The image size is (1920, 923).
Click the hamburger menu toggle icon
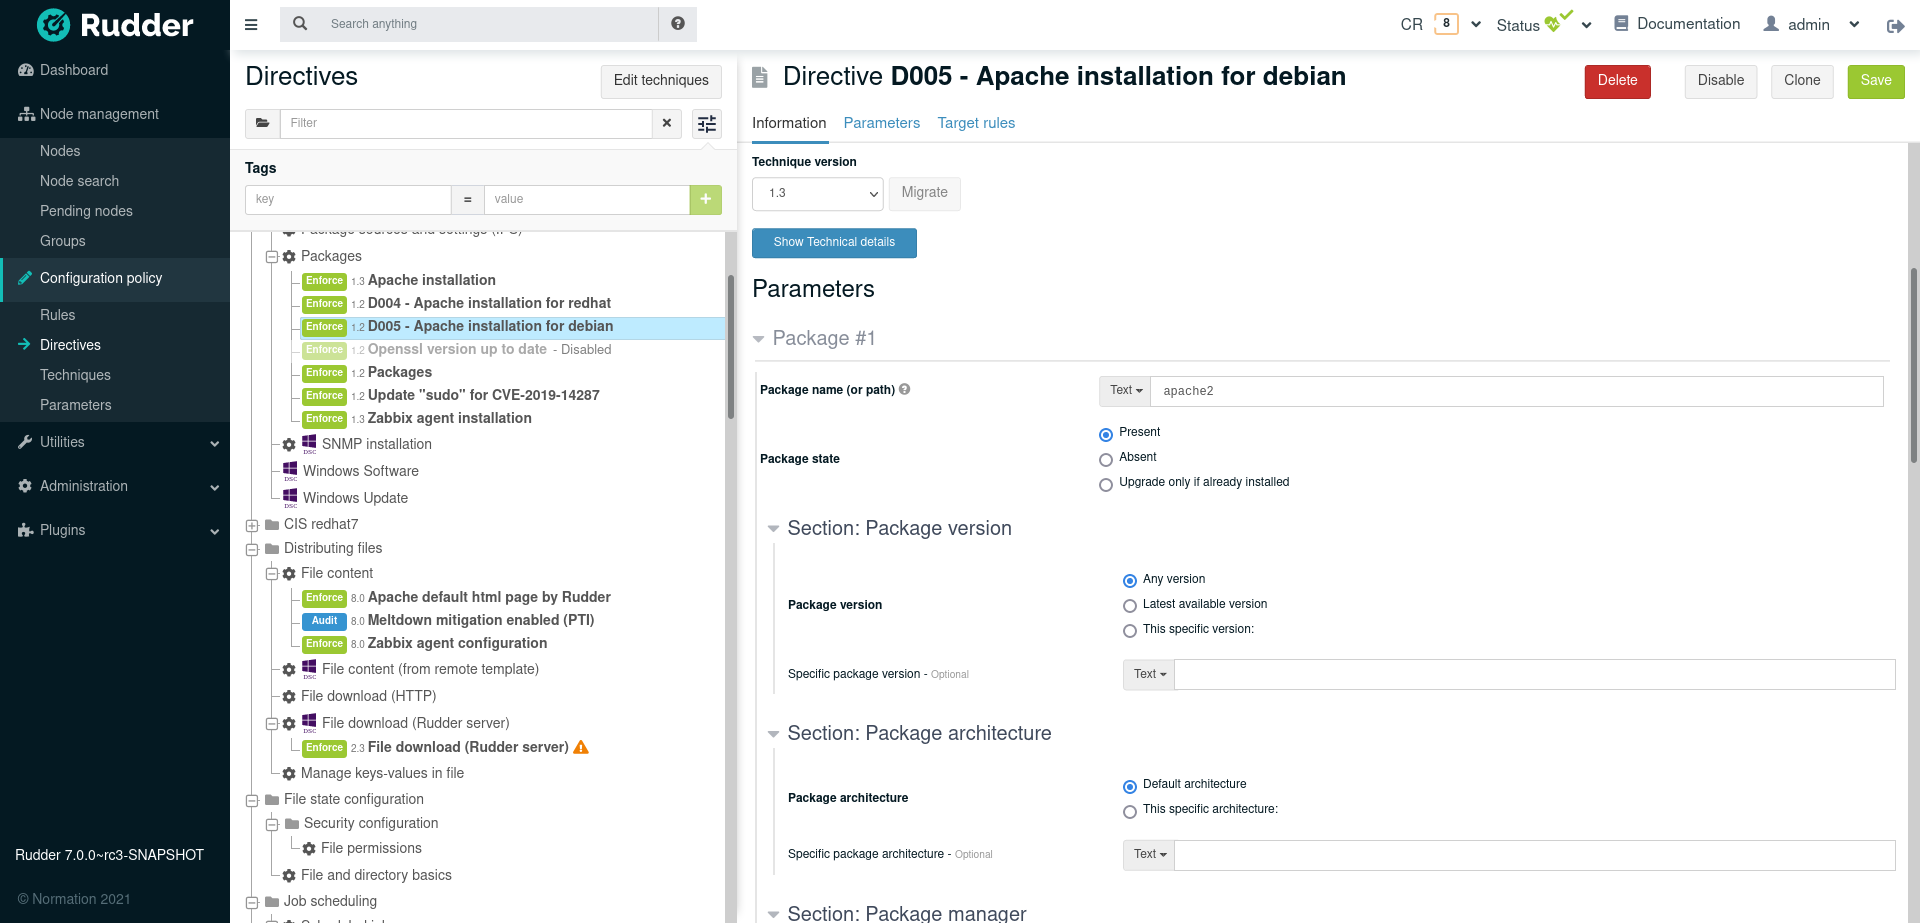(251, 25)
